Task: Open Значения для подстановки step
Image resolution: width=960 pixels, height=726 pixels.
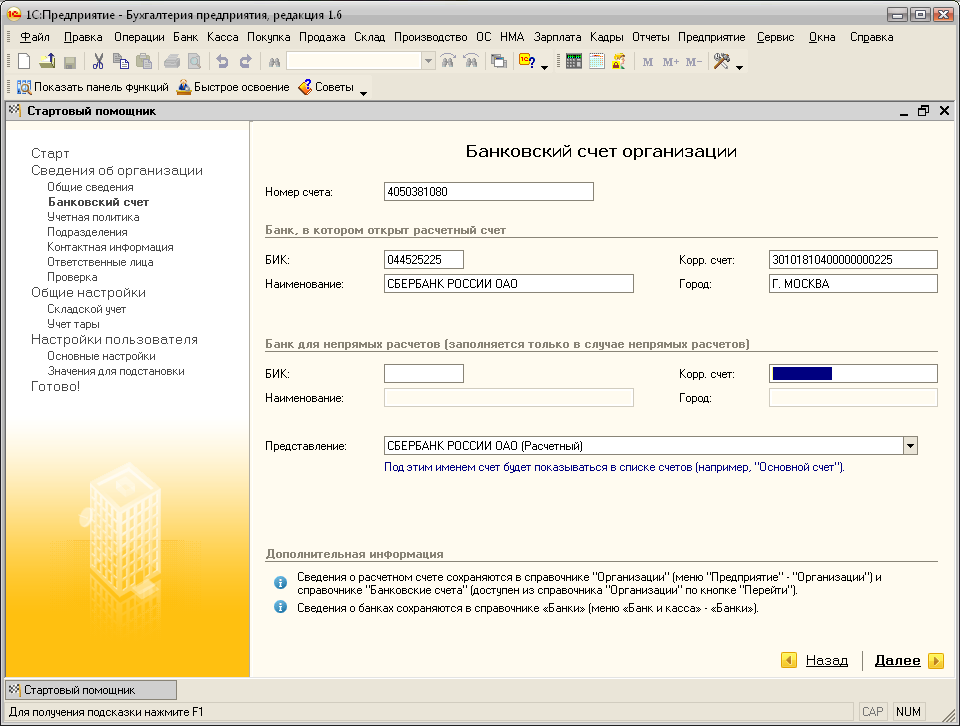Action: (116, 371)
